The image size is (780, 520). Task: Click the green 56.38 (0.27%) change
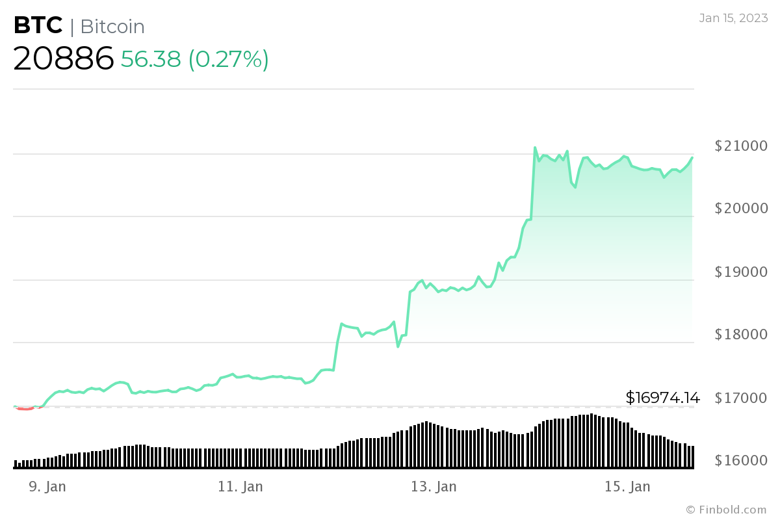[194, 59]
